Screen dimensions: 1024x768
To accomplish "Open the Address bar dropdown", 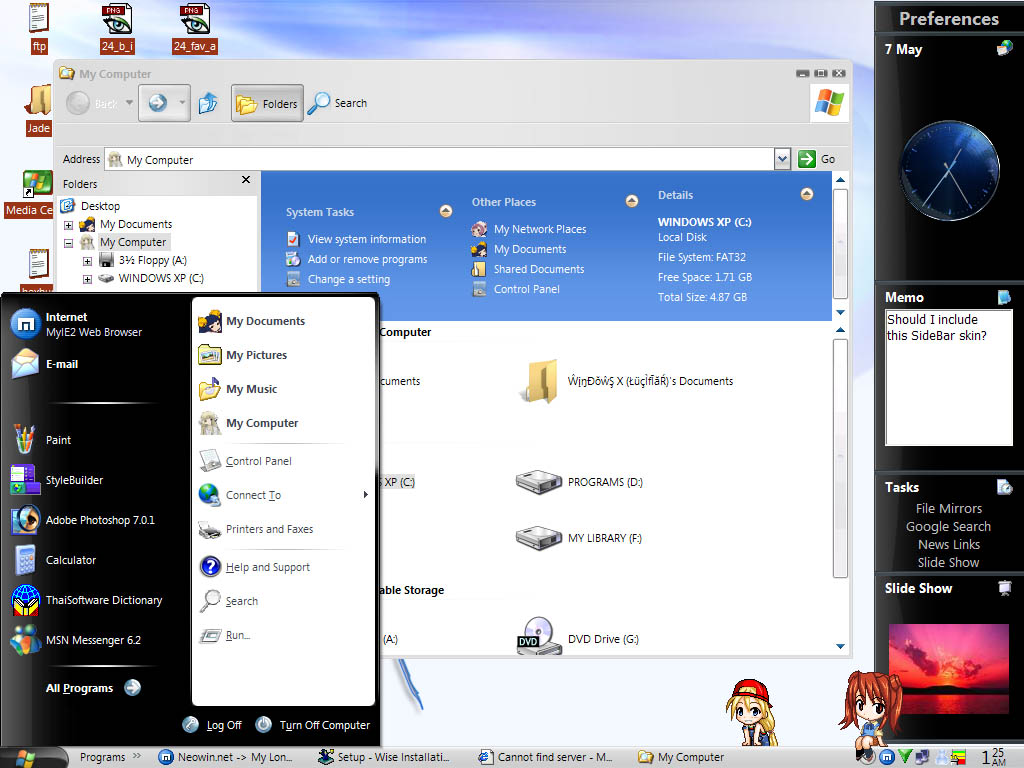I will (782, 159).
